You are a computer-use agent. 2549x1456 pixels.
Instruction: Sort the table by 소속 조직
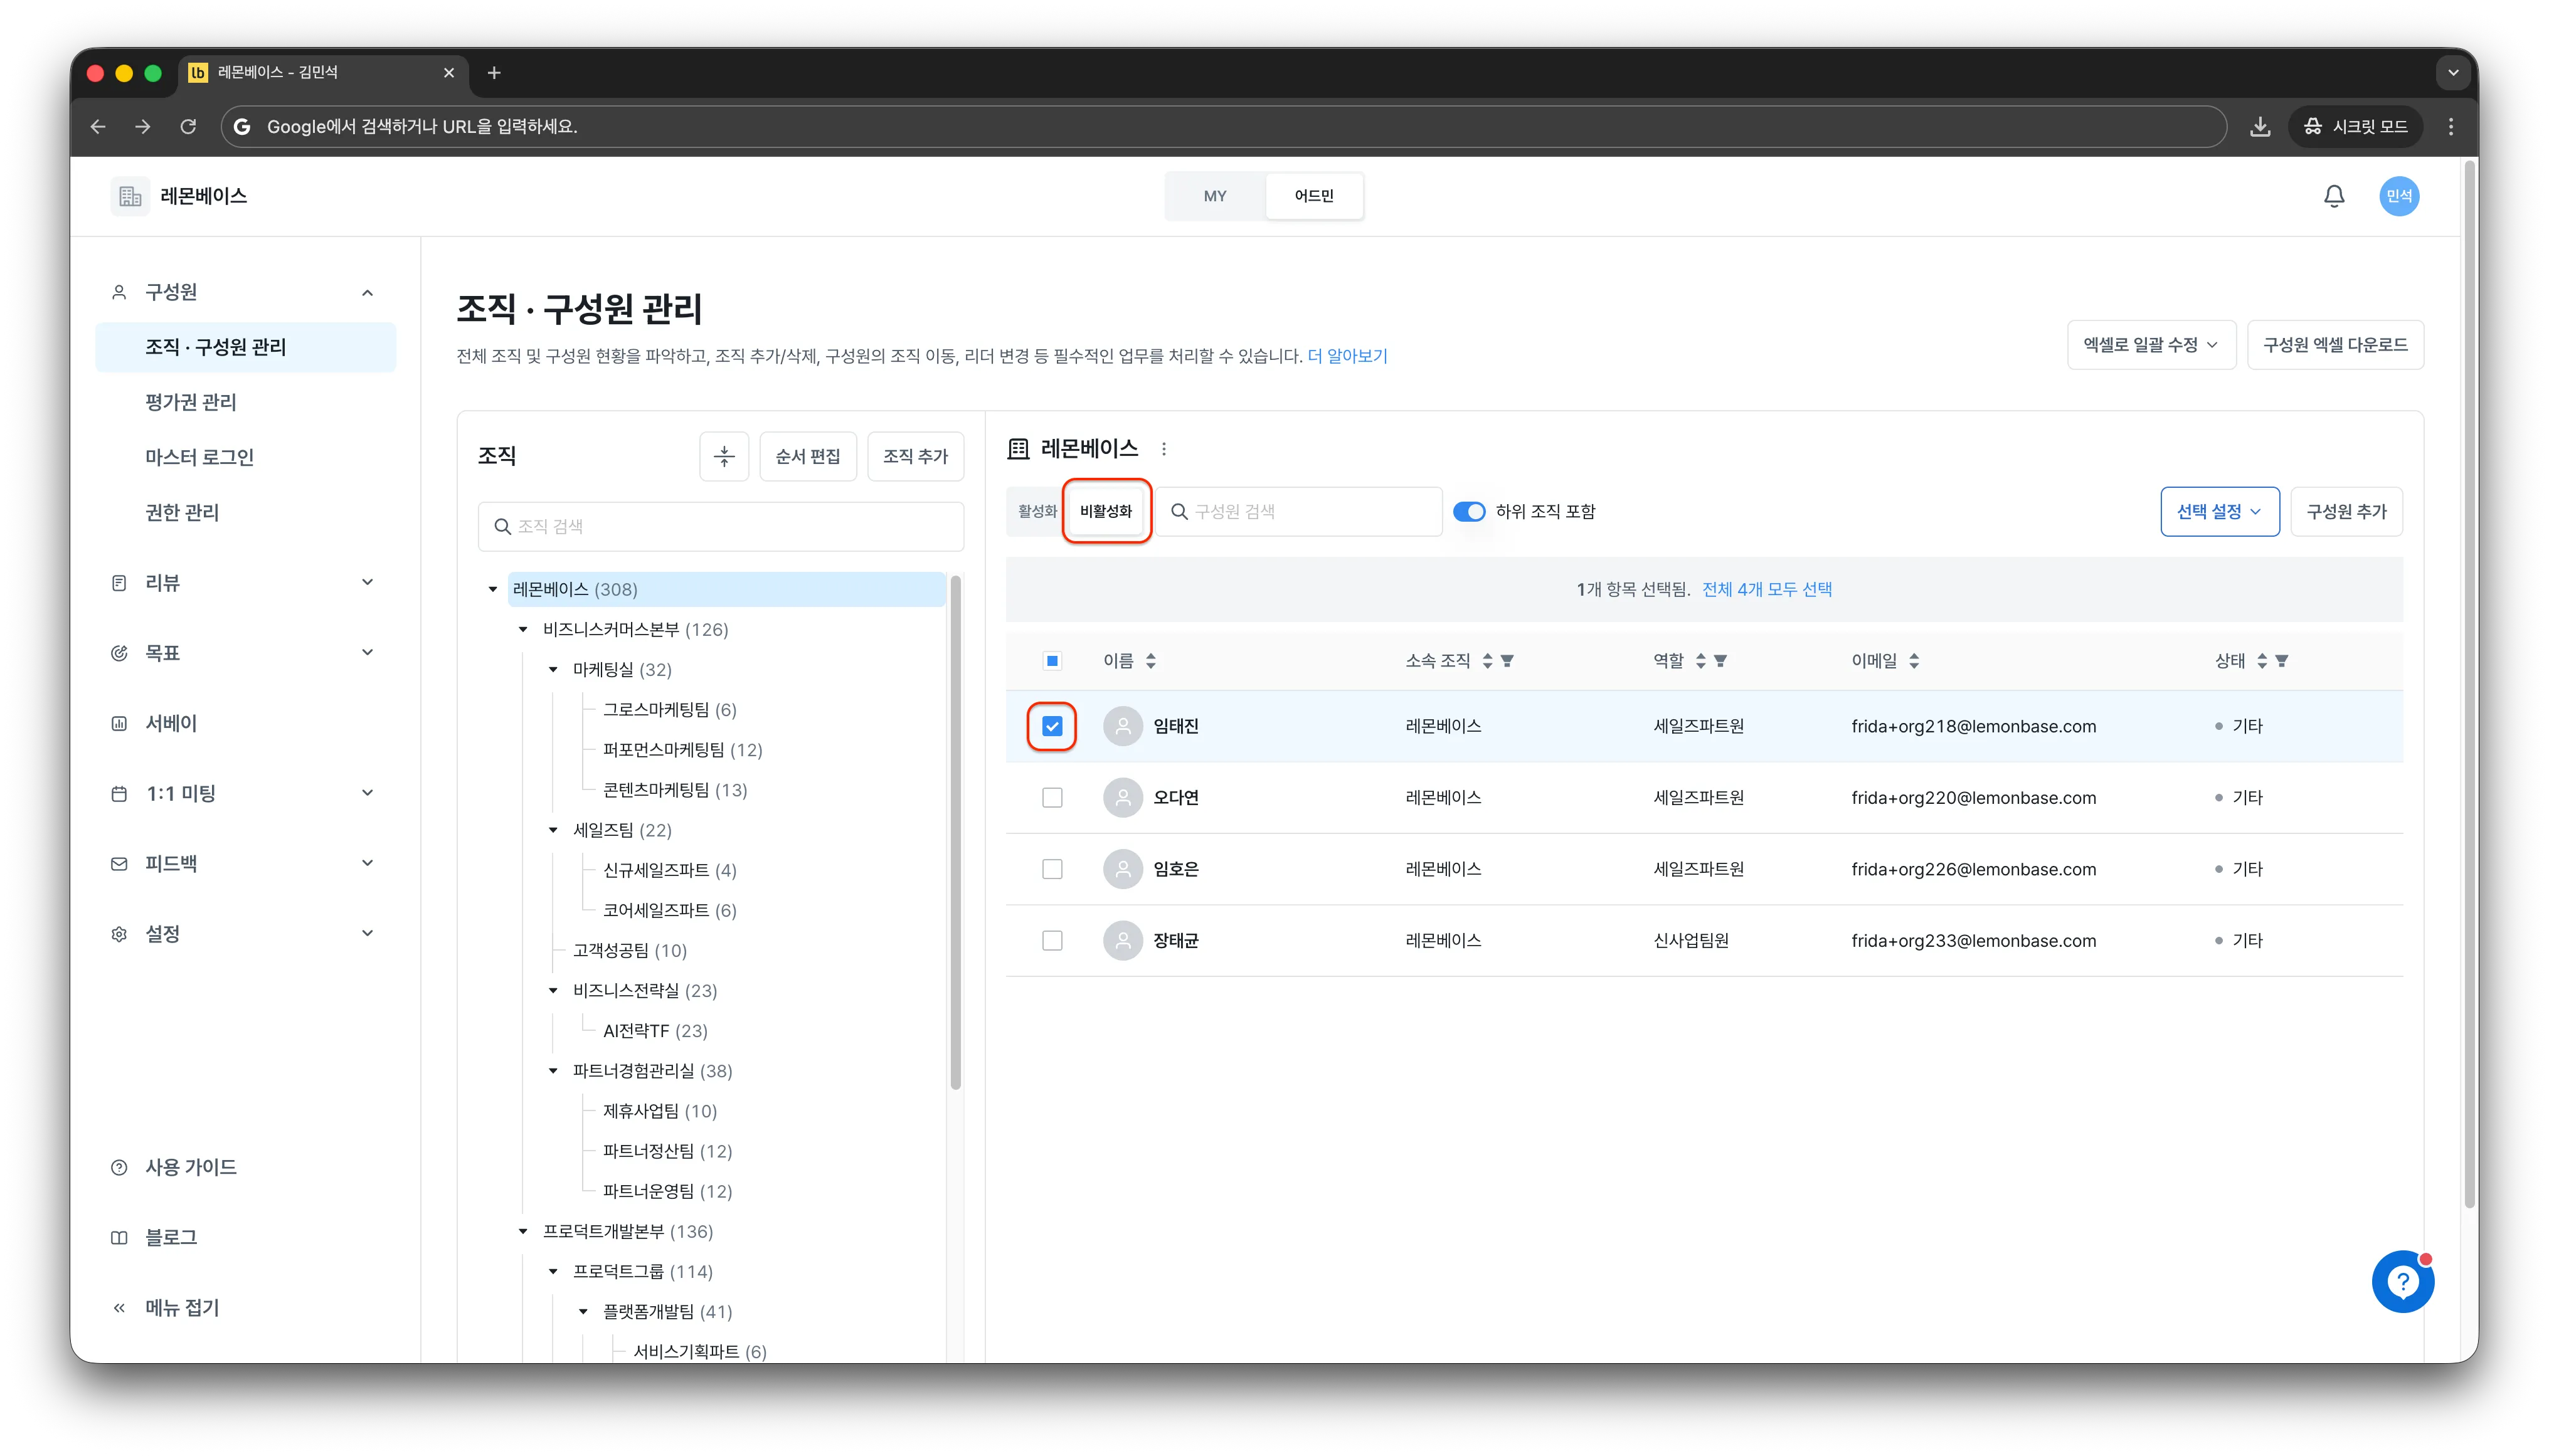click(x=1487, y=661)
